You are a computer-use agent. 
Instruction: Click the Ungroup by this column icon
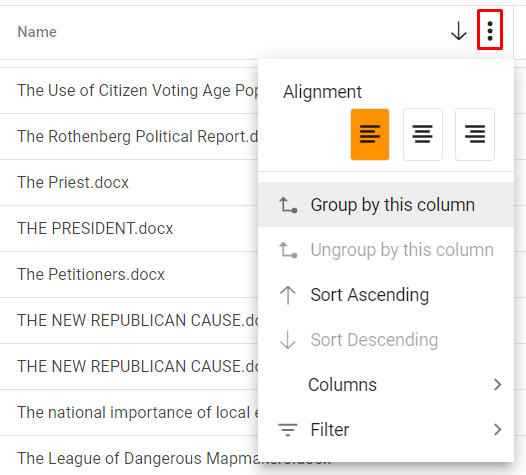pyautogui.click(x=288, y=250)
